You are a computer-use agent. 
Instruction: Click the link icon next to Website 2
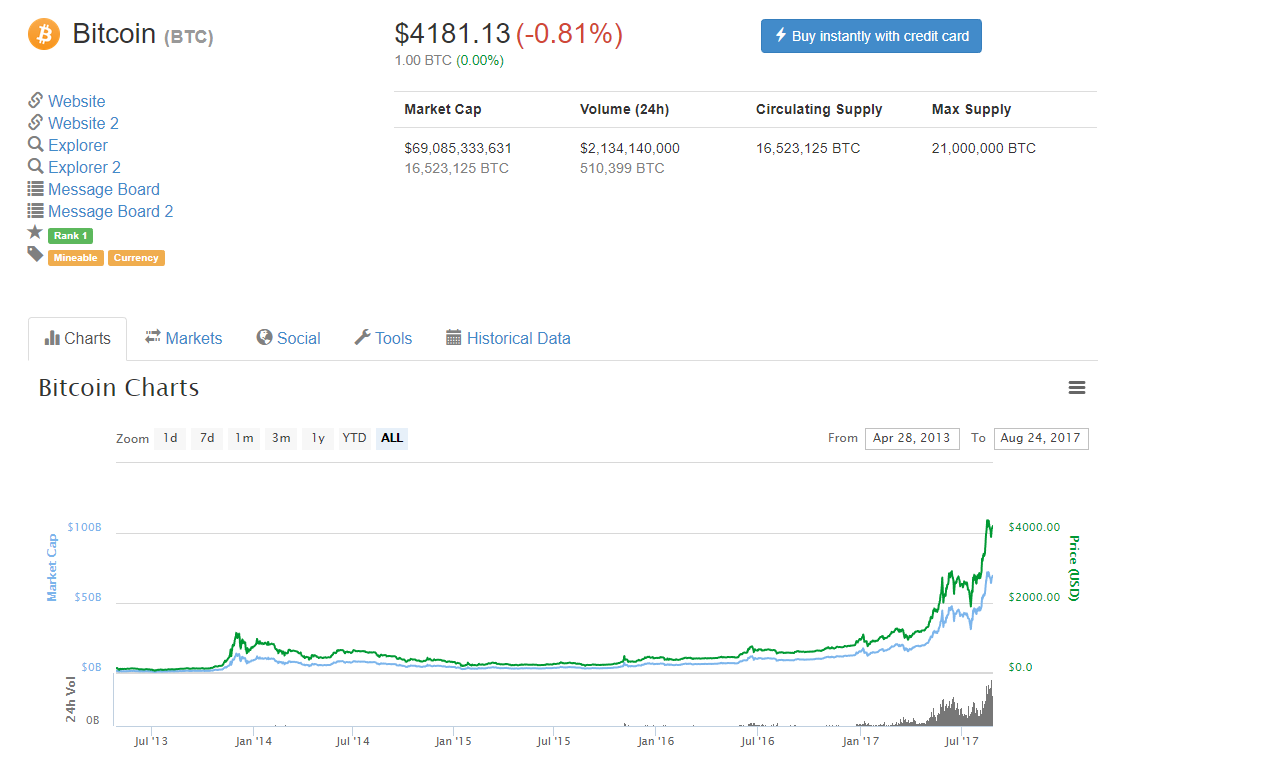click(x=35, y=123)
